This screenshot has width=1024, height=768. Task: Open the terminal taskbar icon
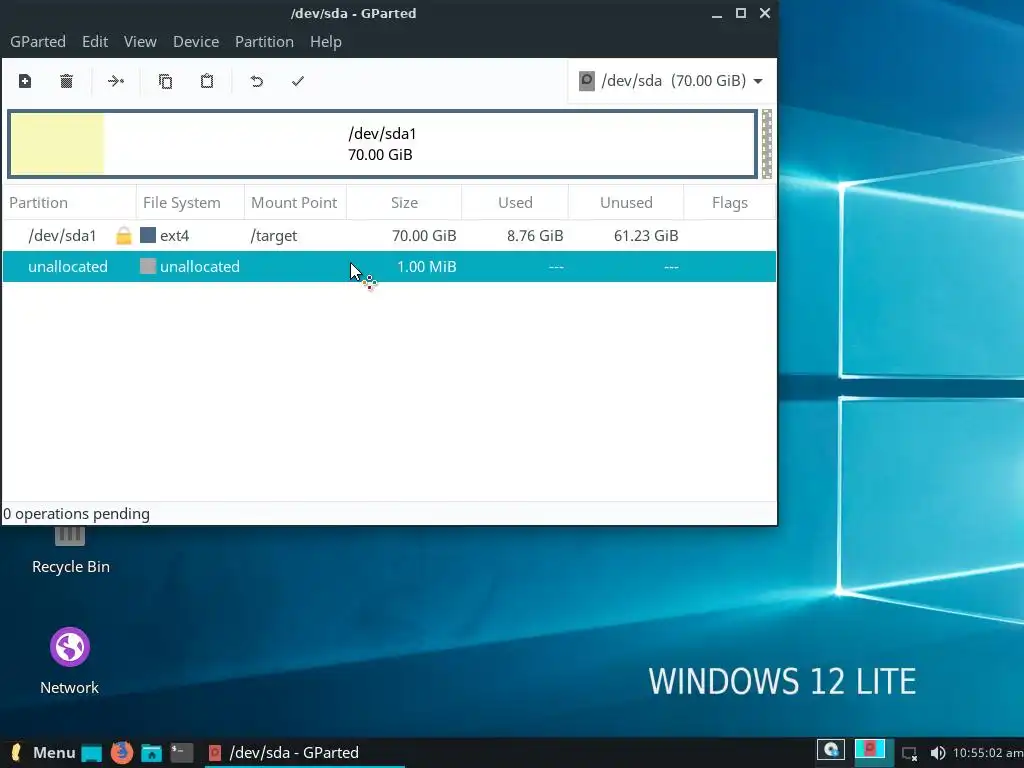pyautogui.click(x=182, y=753)
